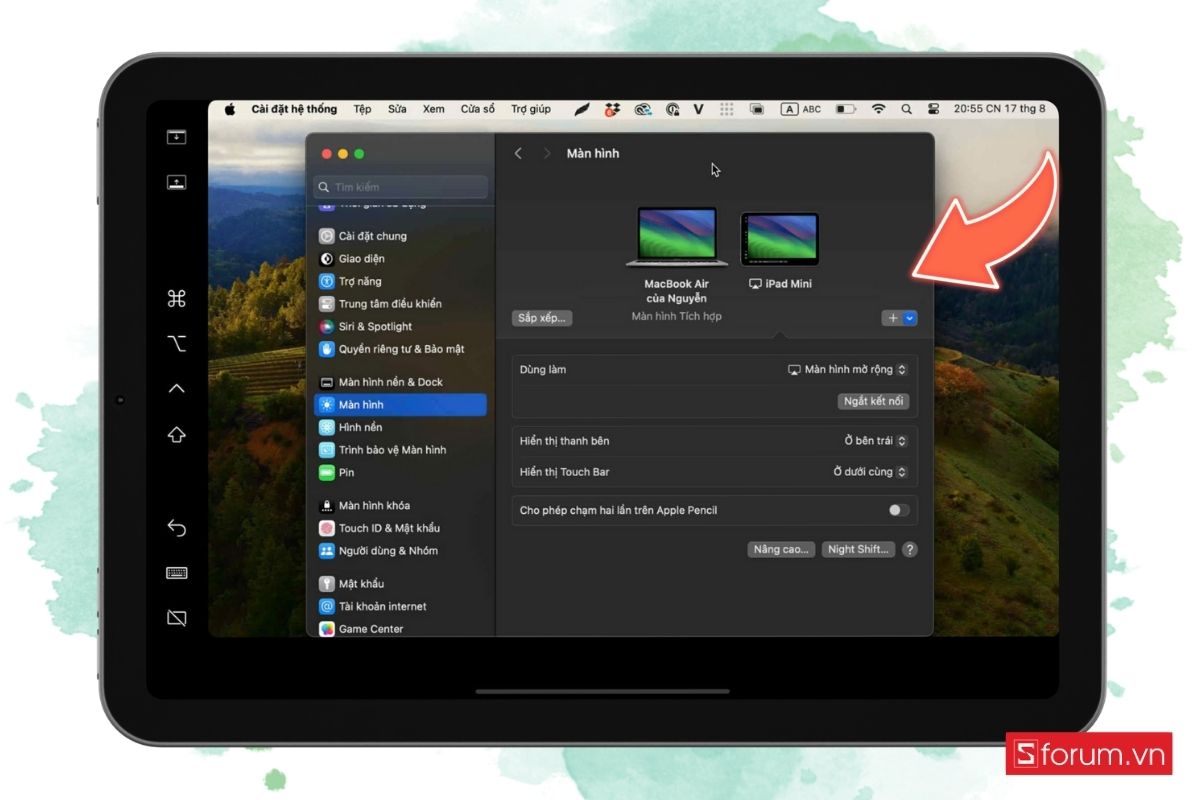Tap the Shift key in Sidecar sidebar
This screenshot has width=1200, height=800.
(177, 435)
